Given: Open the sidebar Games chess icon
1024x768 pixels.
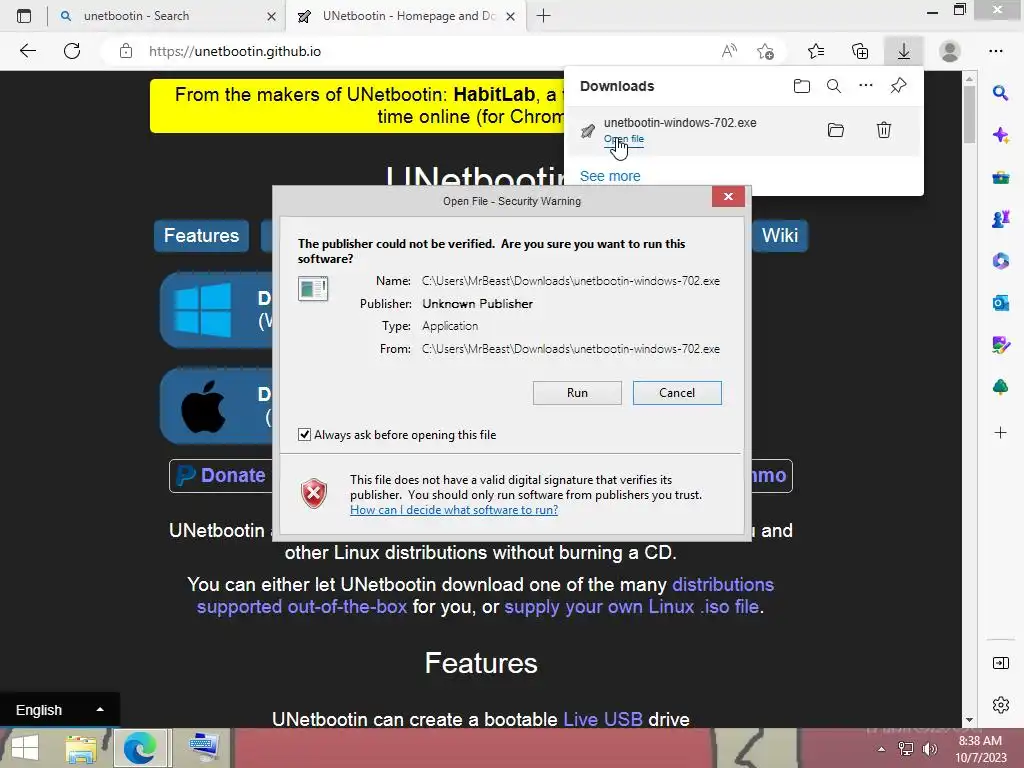Looking at the screenshot, I should click(1000, 219).
